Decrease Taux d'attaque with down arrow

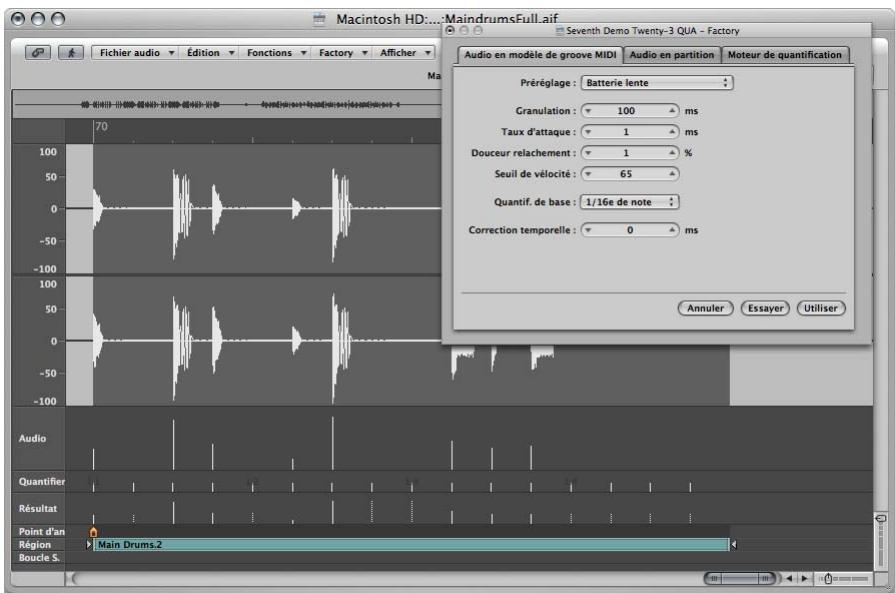point(588,132)
